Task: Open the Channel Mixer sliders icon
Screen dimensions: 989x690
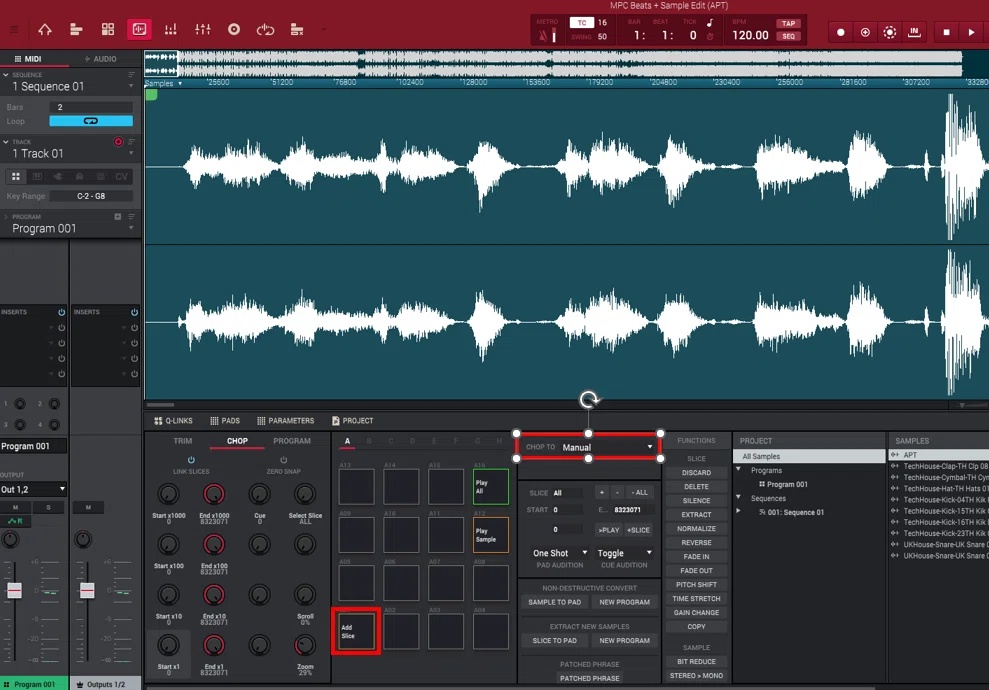Action: pyautogui.click(x=202, y=30)
